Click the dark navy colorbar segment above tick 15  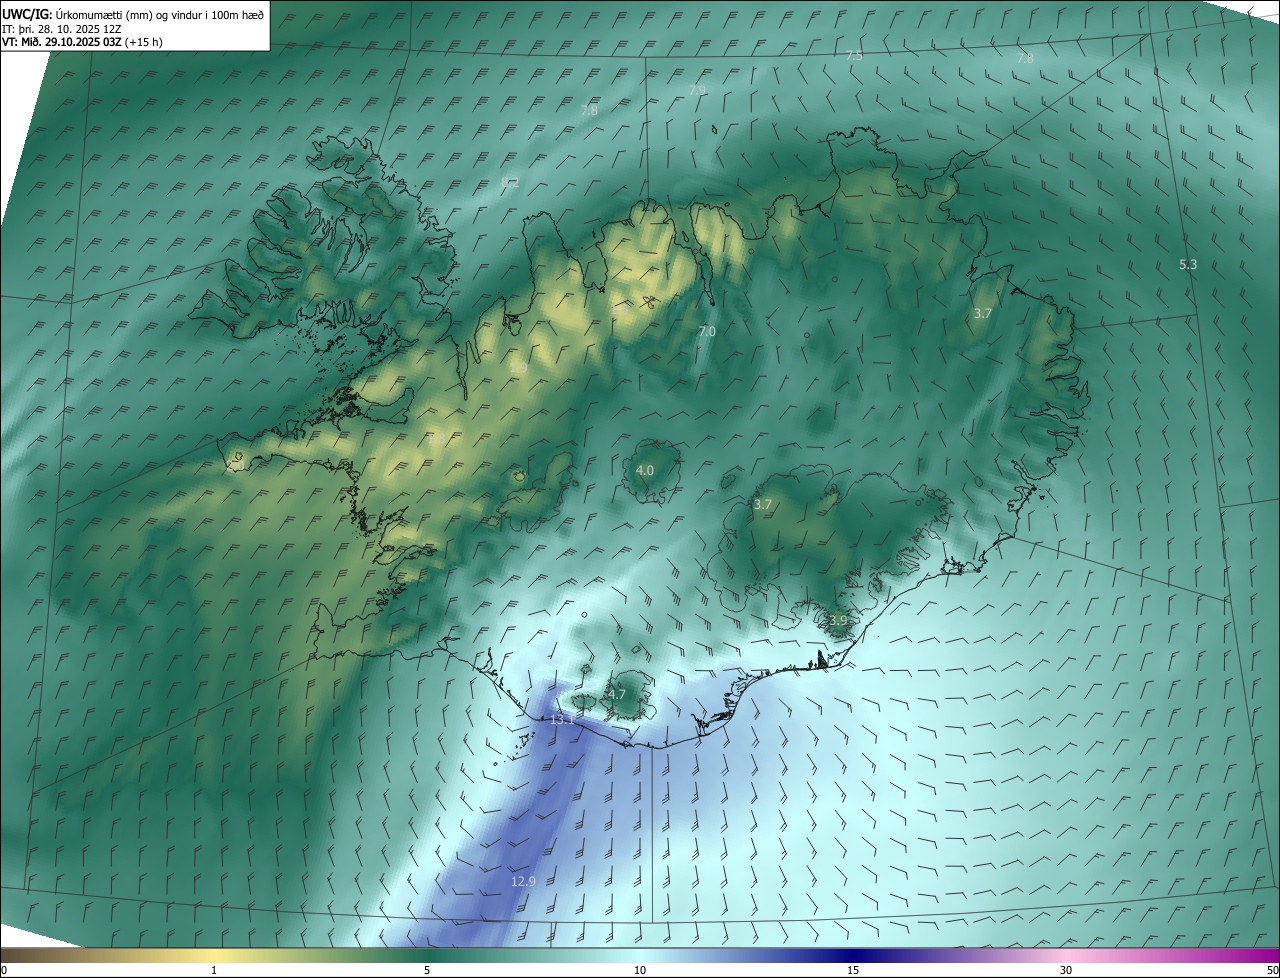pyautogui.click(x=853, y=955)
